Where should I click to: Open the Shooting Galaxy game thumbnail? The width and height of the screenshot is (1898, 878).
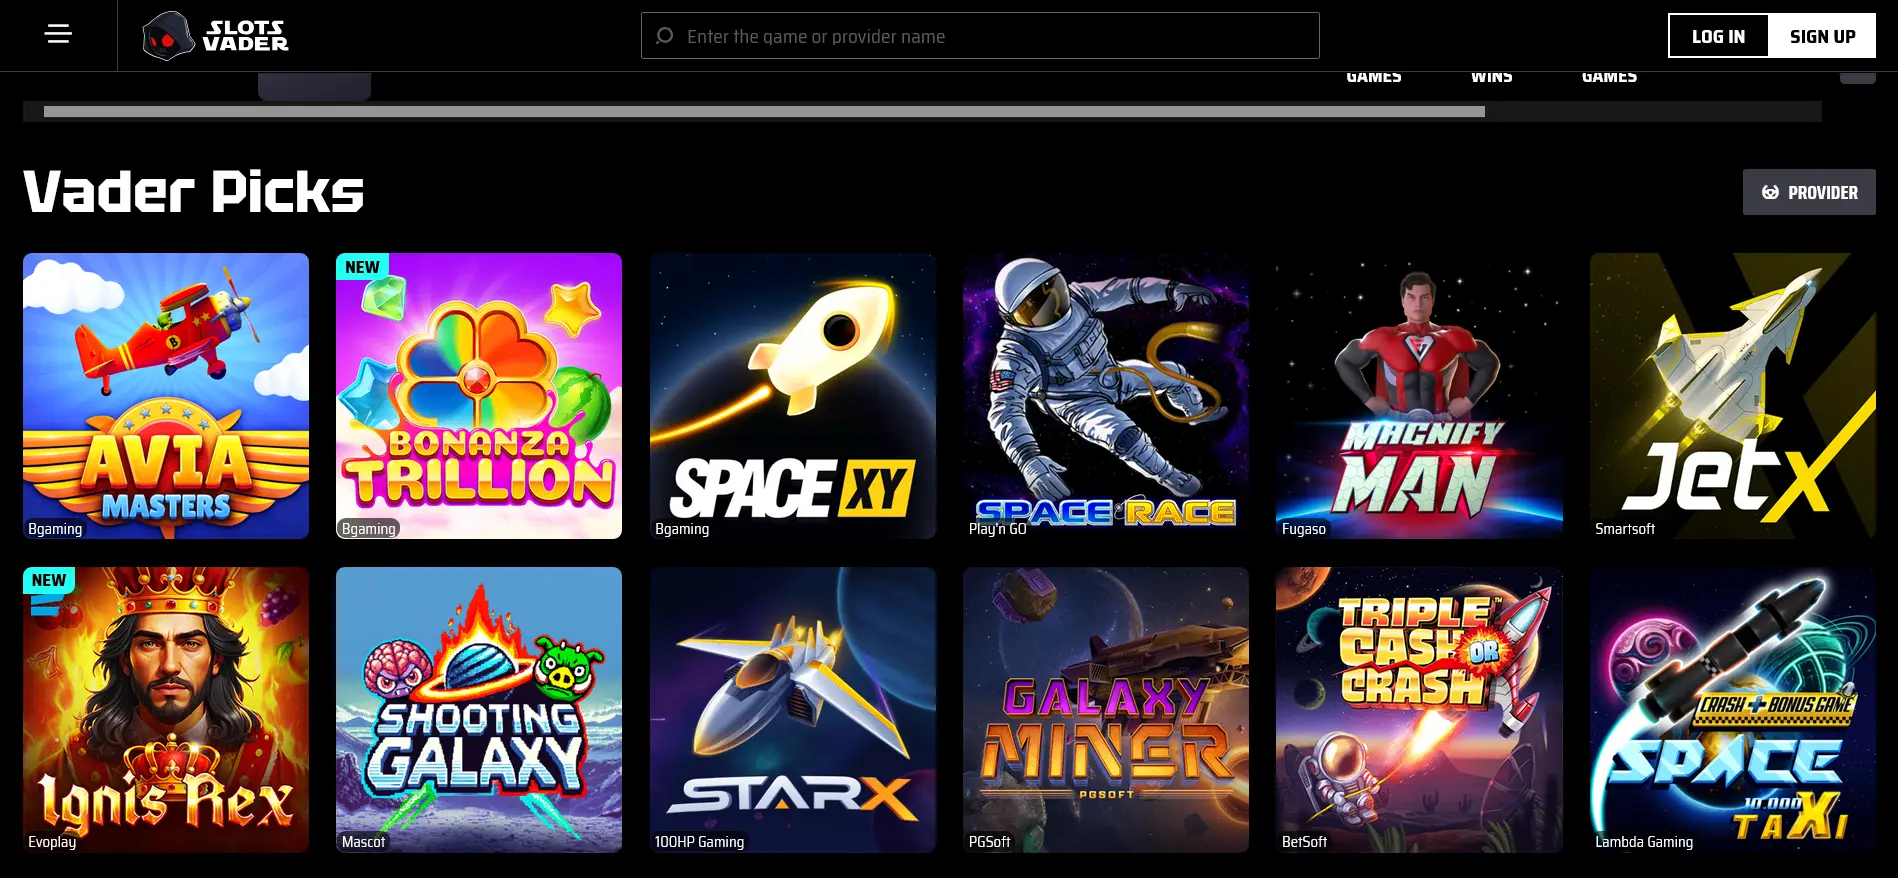[479, 710]
